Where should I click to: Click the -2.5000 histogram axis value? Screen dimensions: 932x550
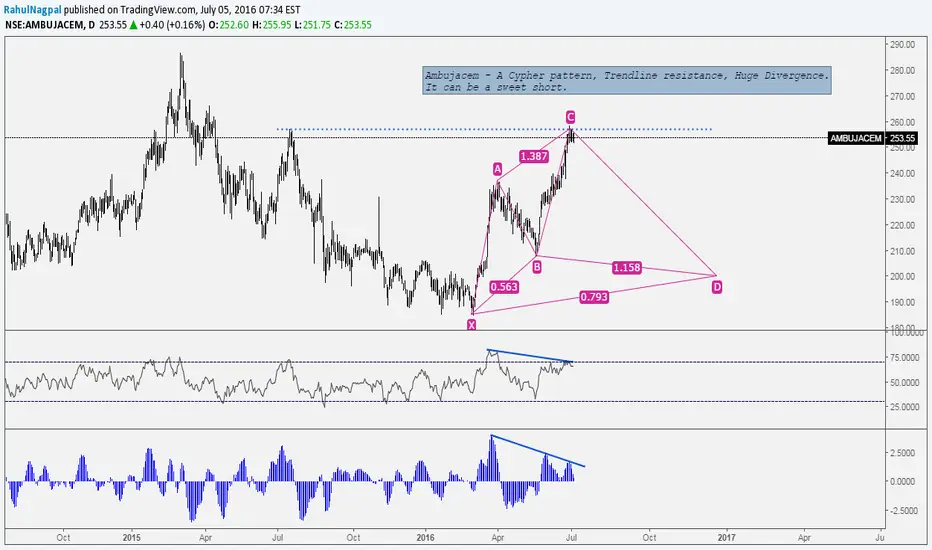coord(903,511)
